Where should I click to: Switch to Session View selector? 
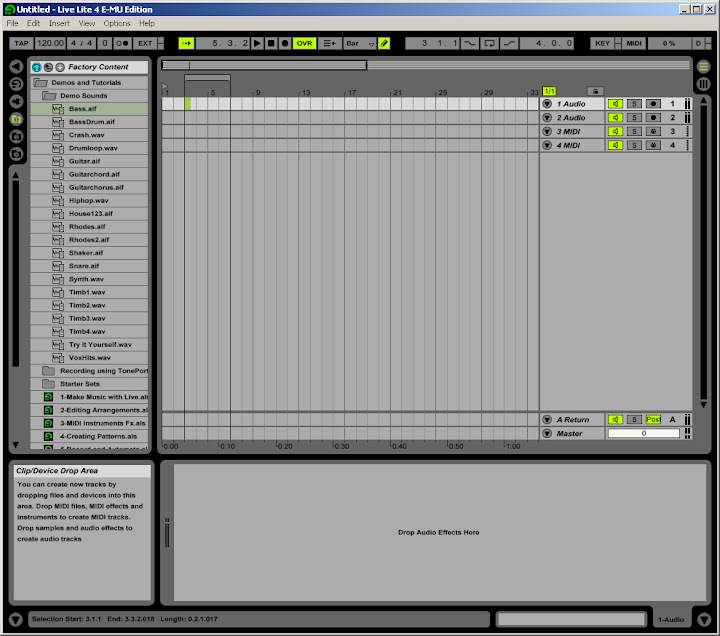703,84
